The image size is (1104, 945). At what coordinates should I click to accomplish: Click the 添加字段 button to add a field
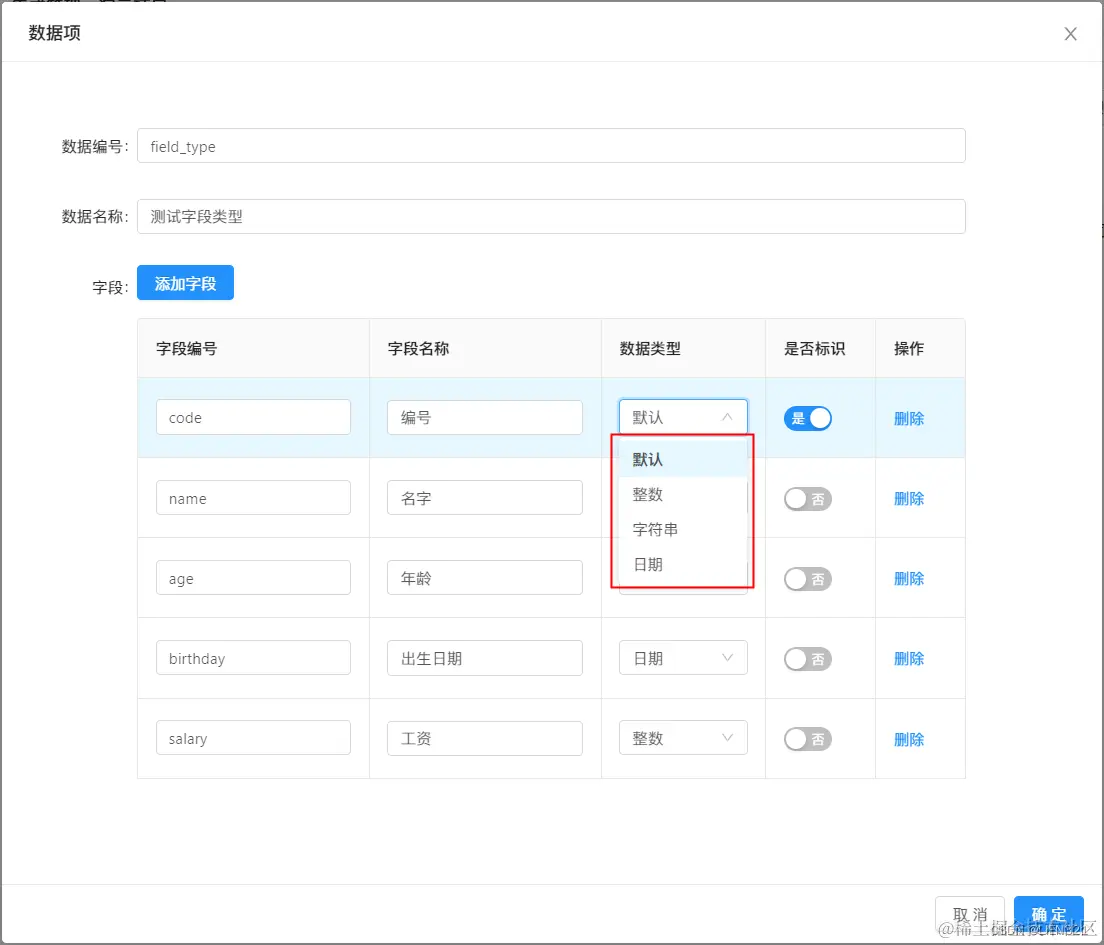185,283
